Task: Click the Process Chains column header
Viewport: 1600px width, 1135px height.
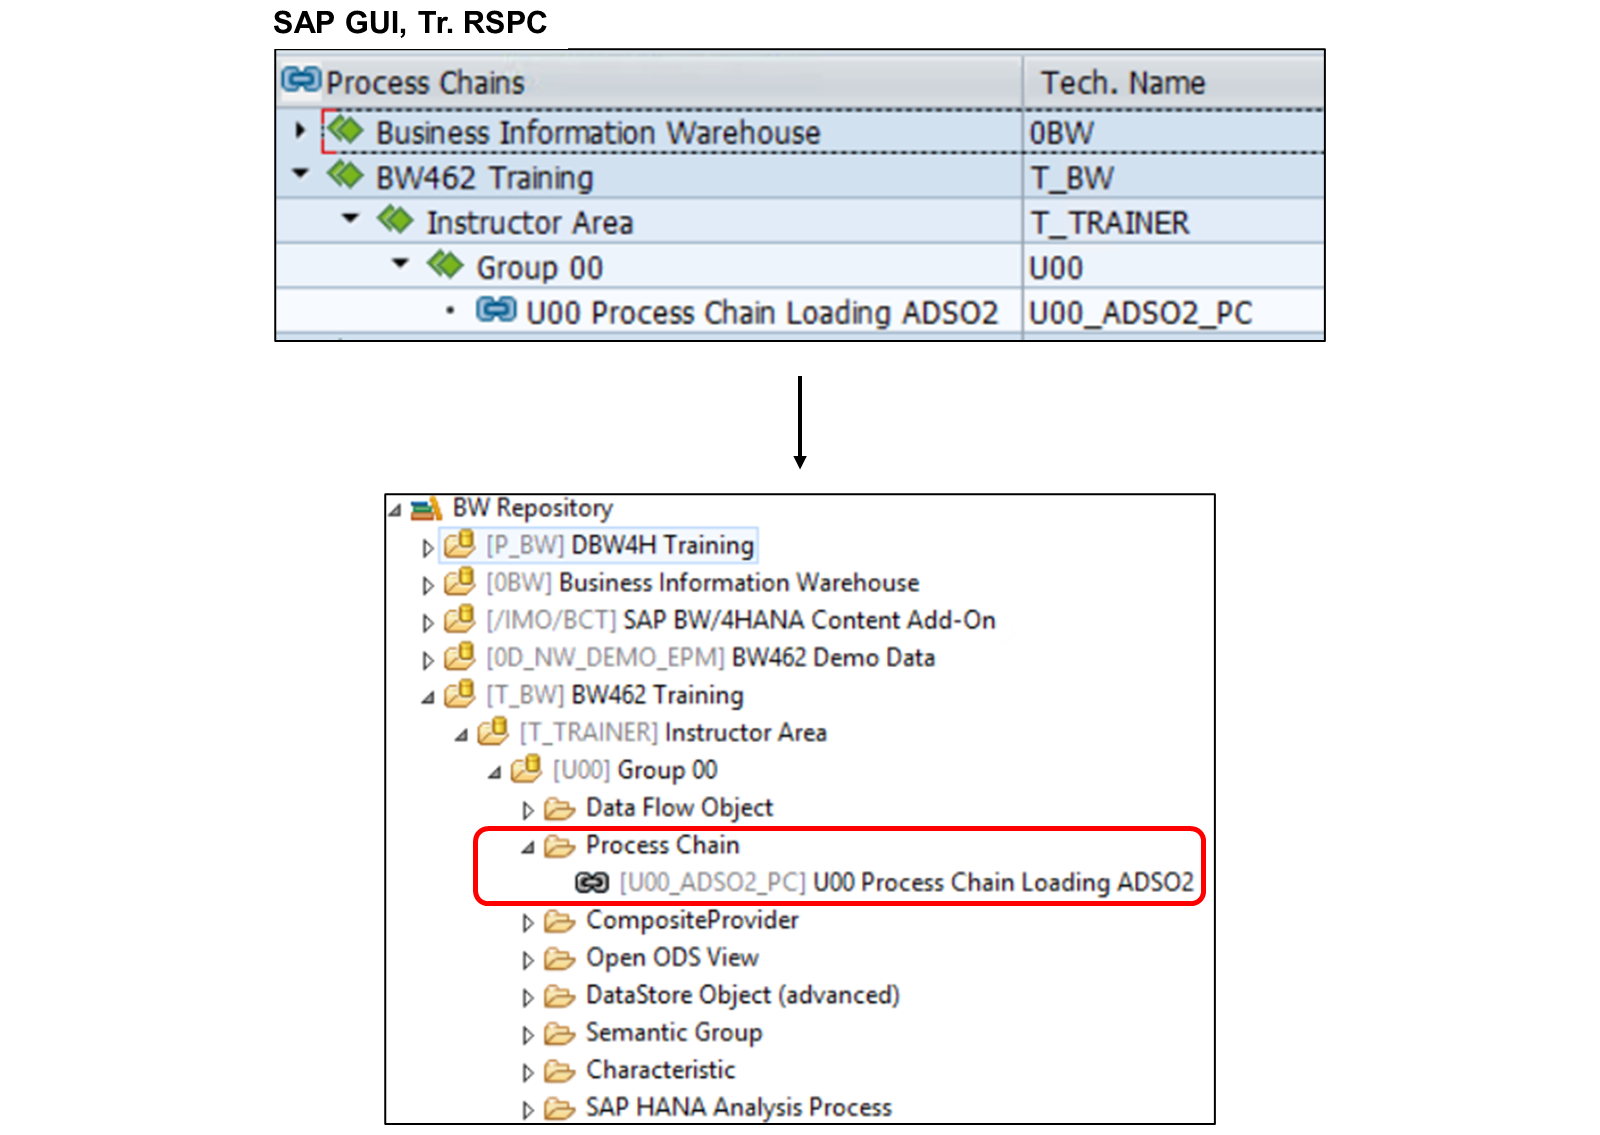Action: (649, 81)
